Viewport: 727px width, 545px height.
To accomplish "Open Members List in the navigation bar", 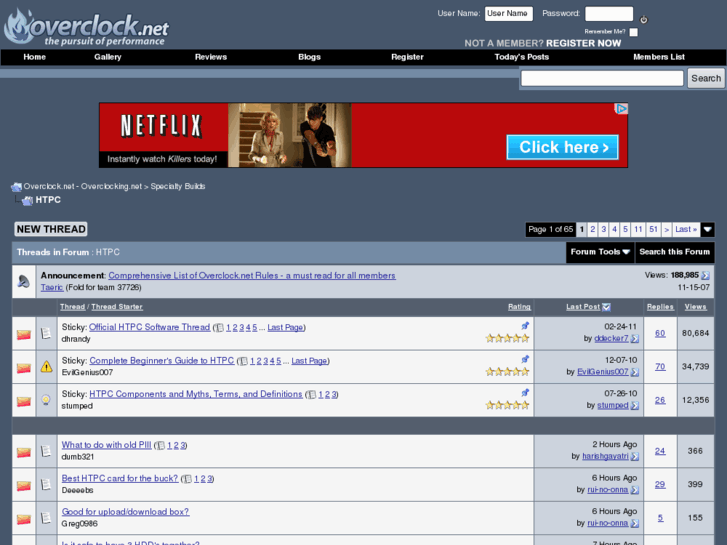I will [x=659, y=57].
